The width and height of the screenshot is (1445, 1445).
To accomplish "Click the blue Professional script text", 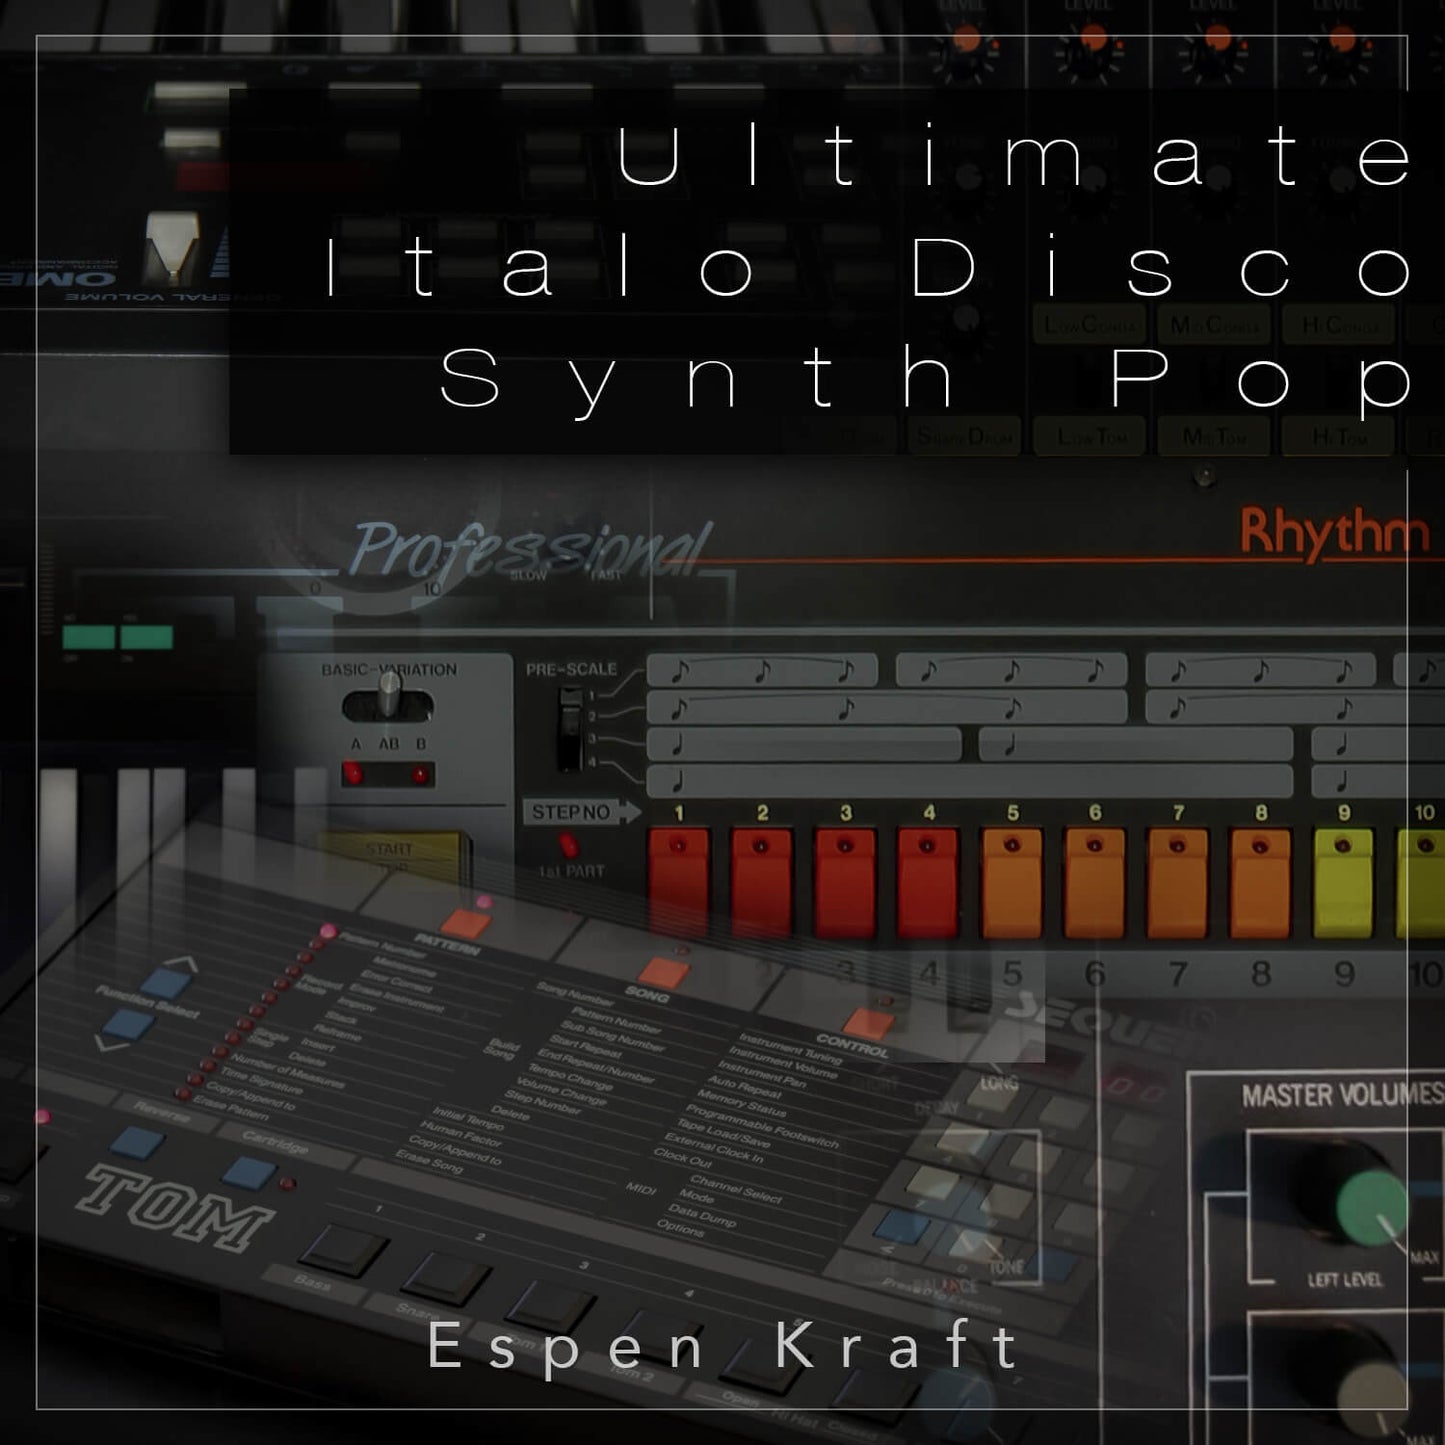I will pyautogui.click(x=530, y=549).
